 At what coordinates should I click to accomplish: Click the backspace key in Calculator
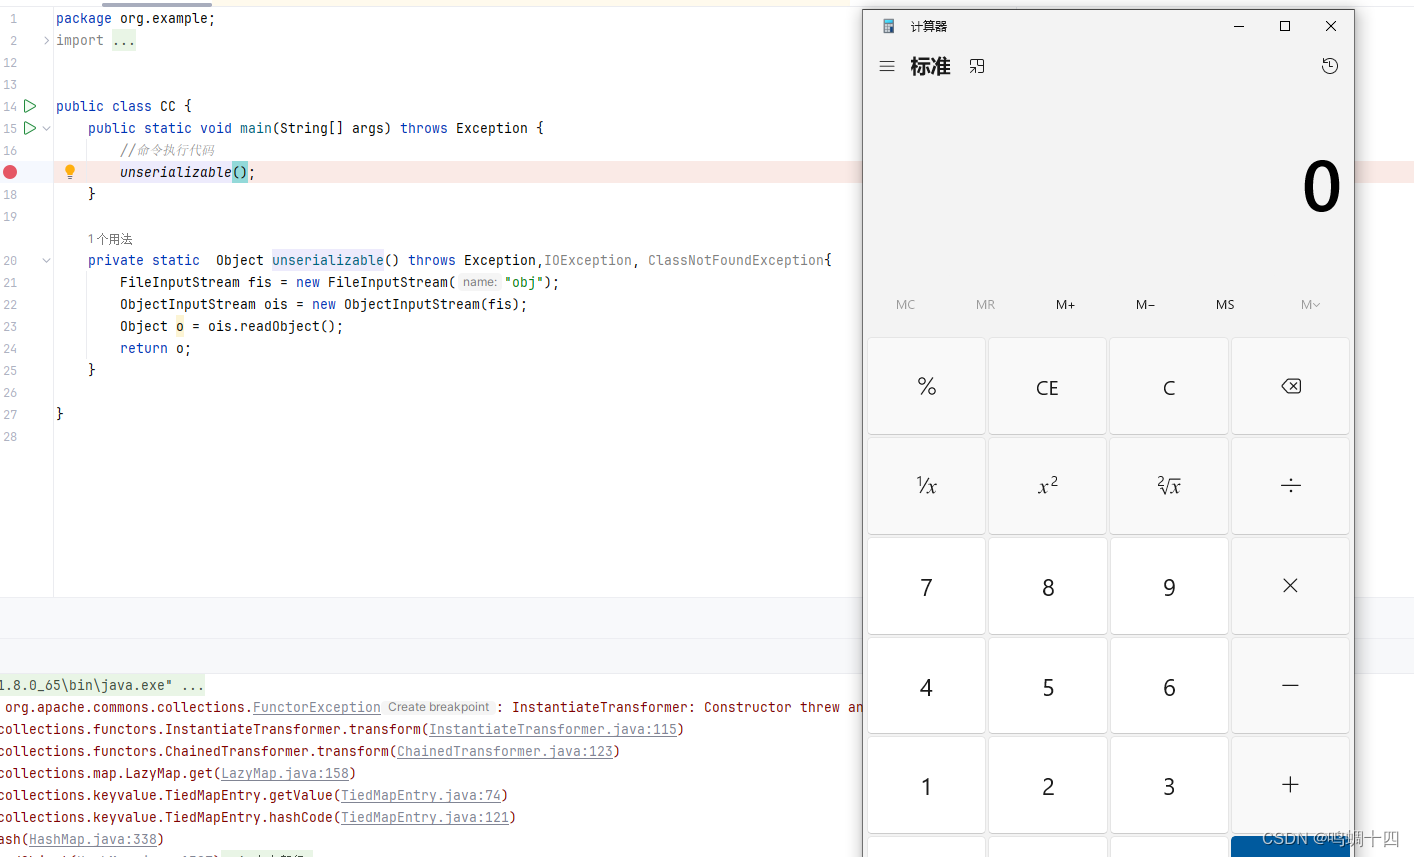coord(1290,386)
